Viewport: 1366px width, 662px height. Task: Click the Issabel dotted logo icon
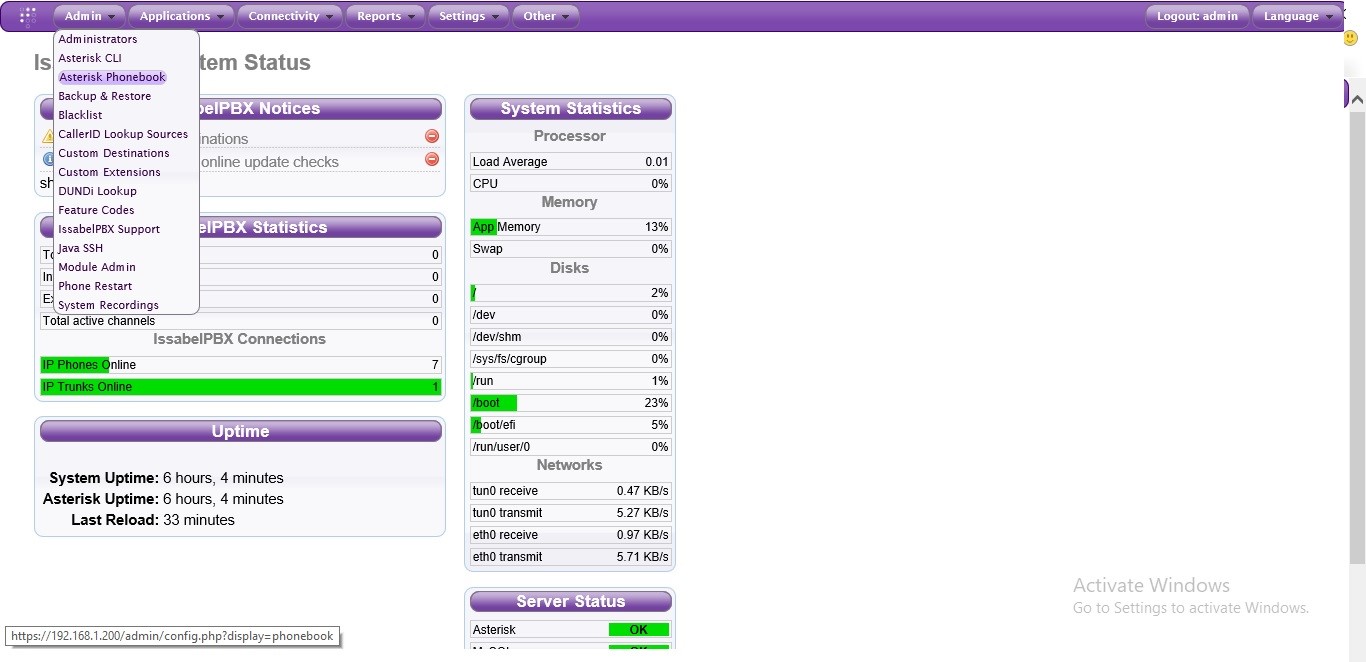[x=28, y=16]
